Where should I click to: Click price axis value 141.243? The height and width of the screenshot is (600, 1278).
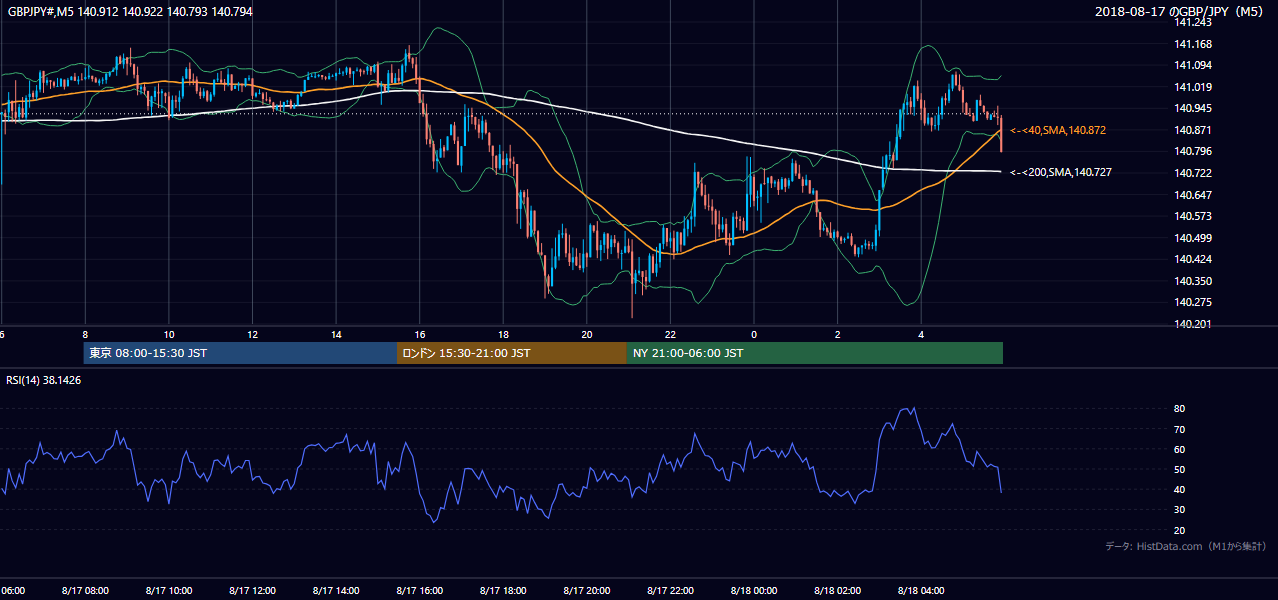tap(1194, 22)
